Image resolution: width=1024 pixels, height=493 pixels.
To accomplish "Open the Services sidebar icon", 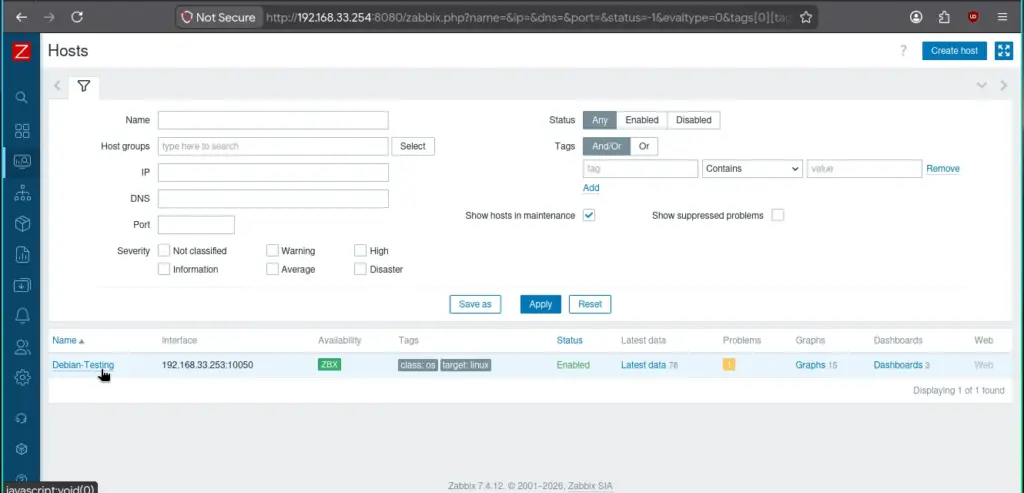I will pyautogui.click(x=22, y=193).
